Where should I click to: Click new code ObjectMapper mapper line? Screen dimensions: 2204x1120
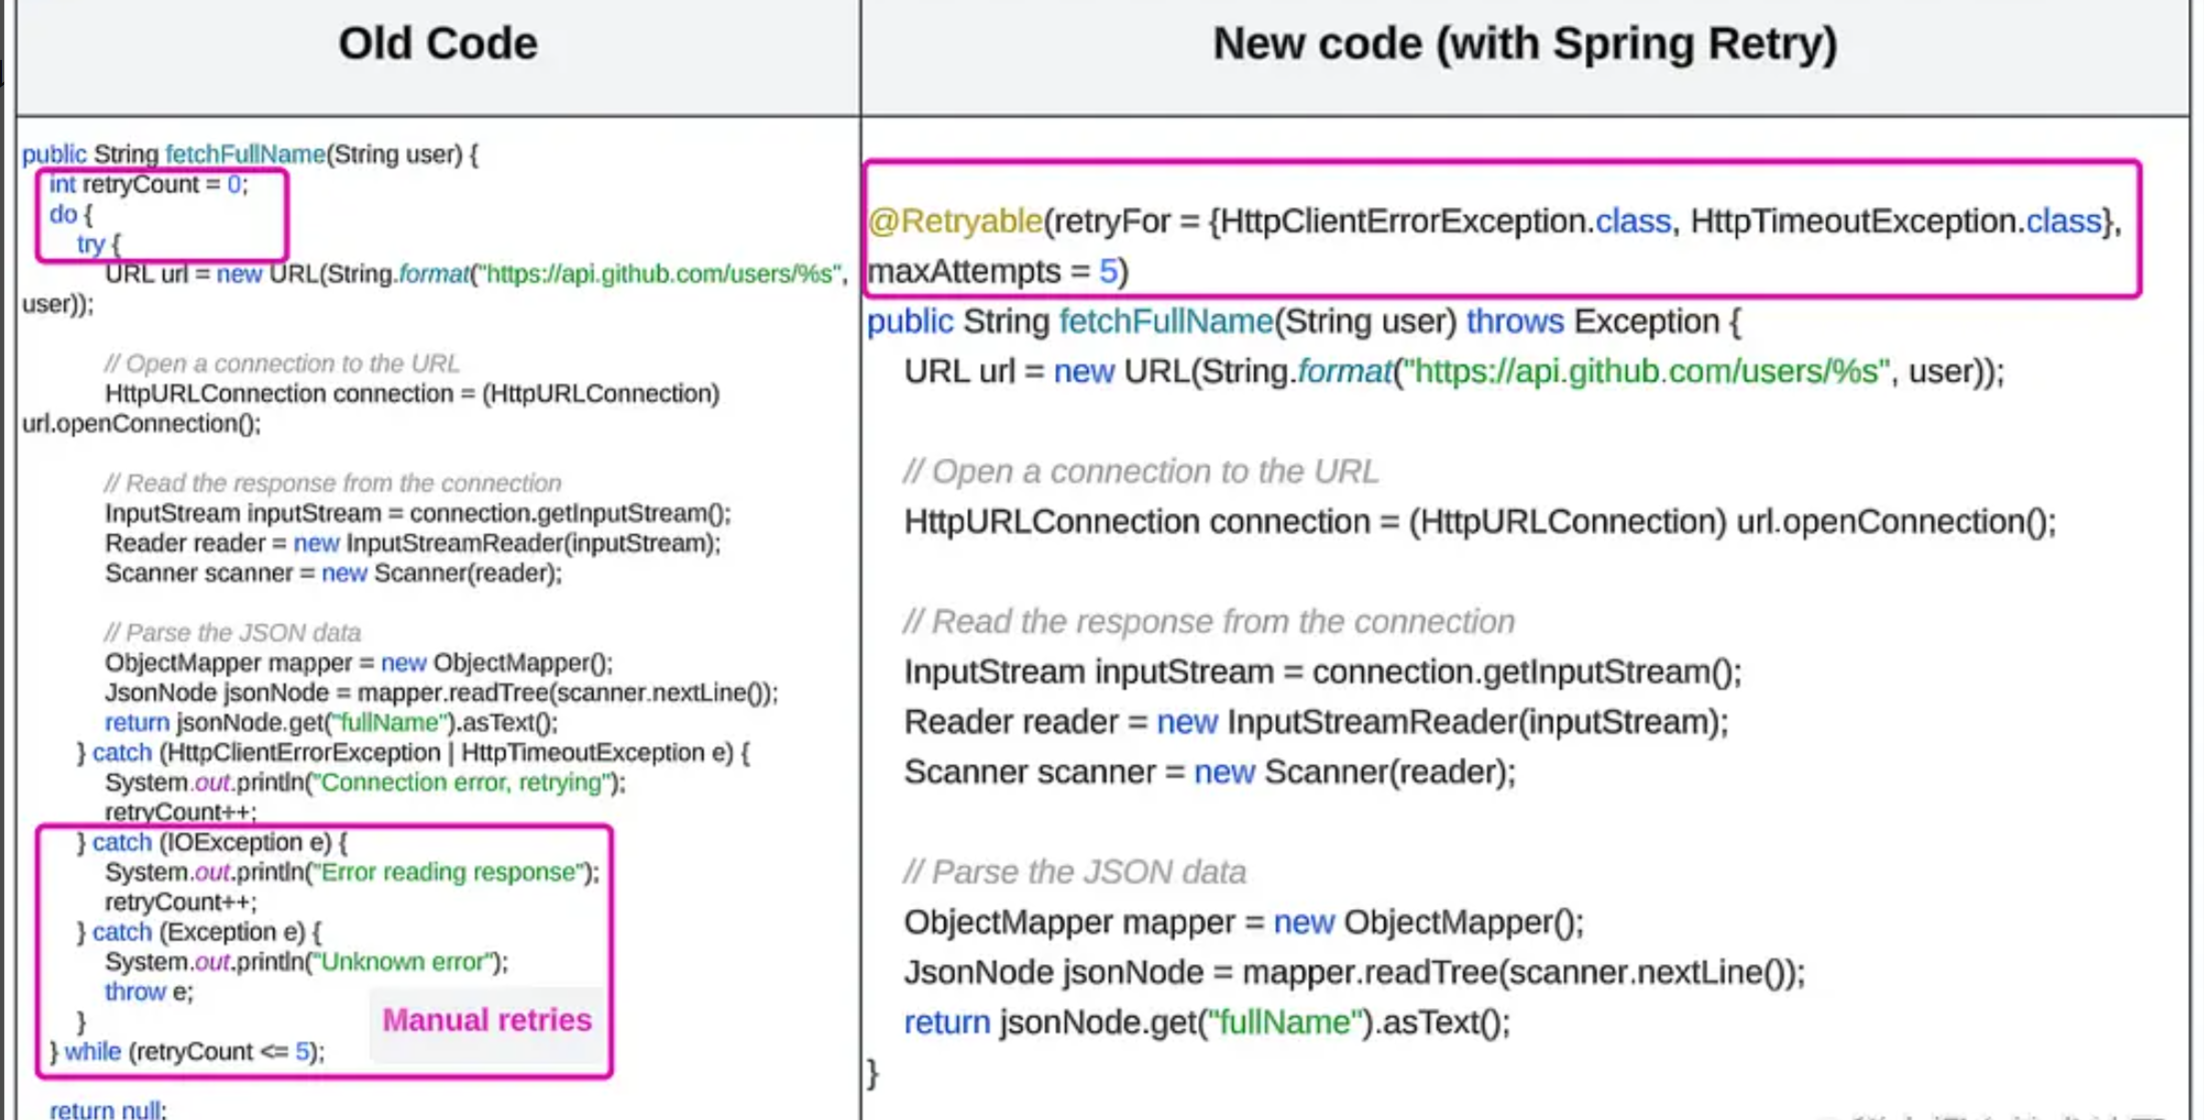1244,921
